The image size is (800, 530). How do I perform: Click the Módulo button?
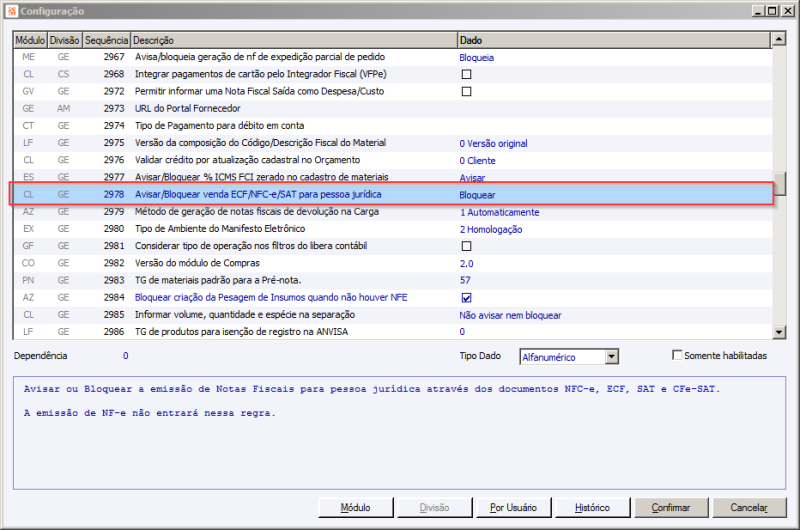pos(356,508)
